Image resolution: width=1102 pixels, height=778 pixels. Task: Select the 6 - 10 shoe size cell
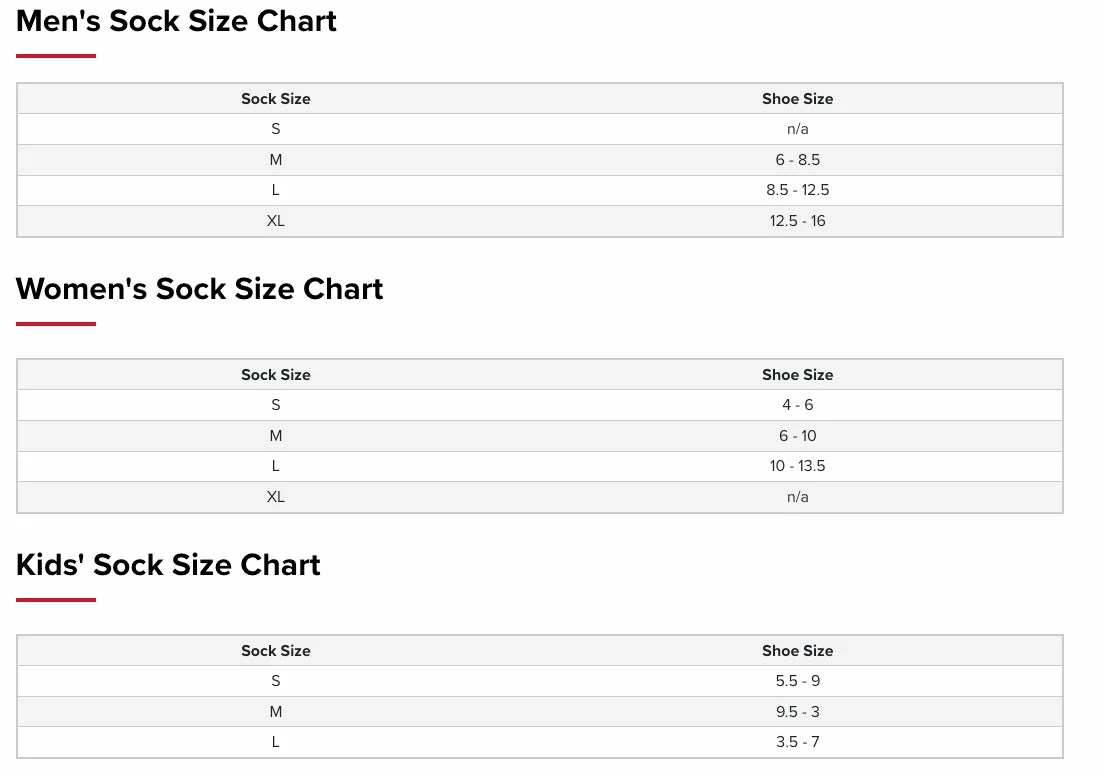click(x=797, y=436)
